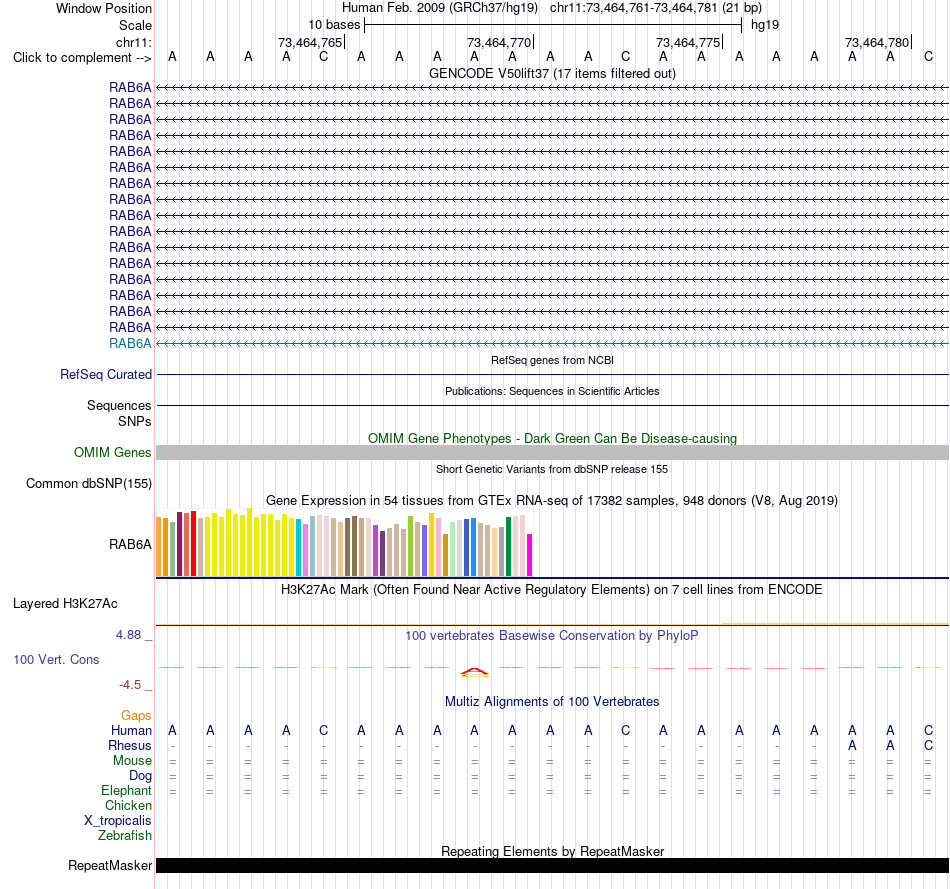Click the 4.88 upper scale value
The image size is (950, 889).
point(128,634)
